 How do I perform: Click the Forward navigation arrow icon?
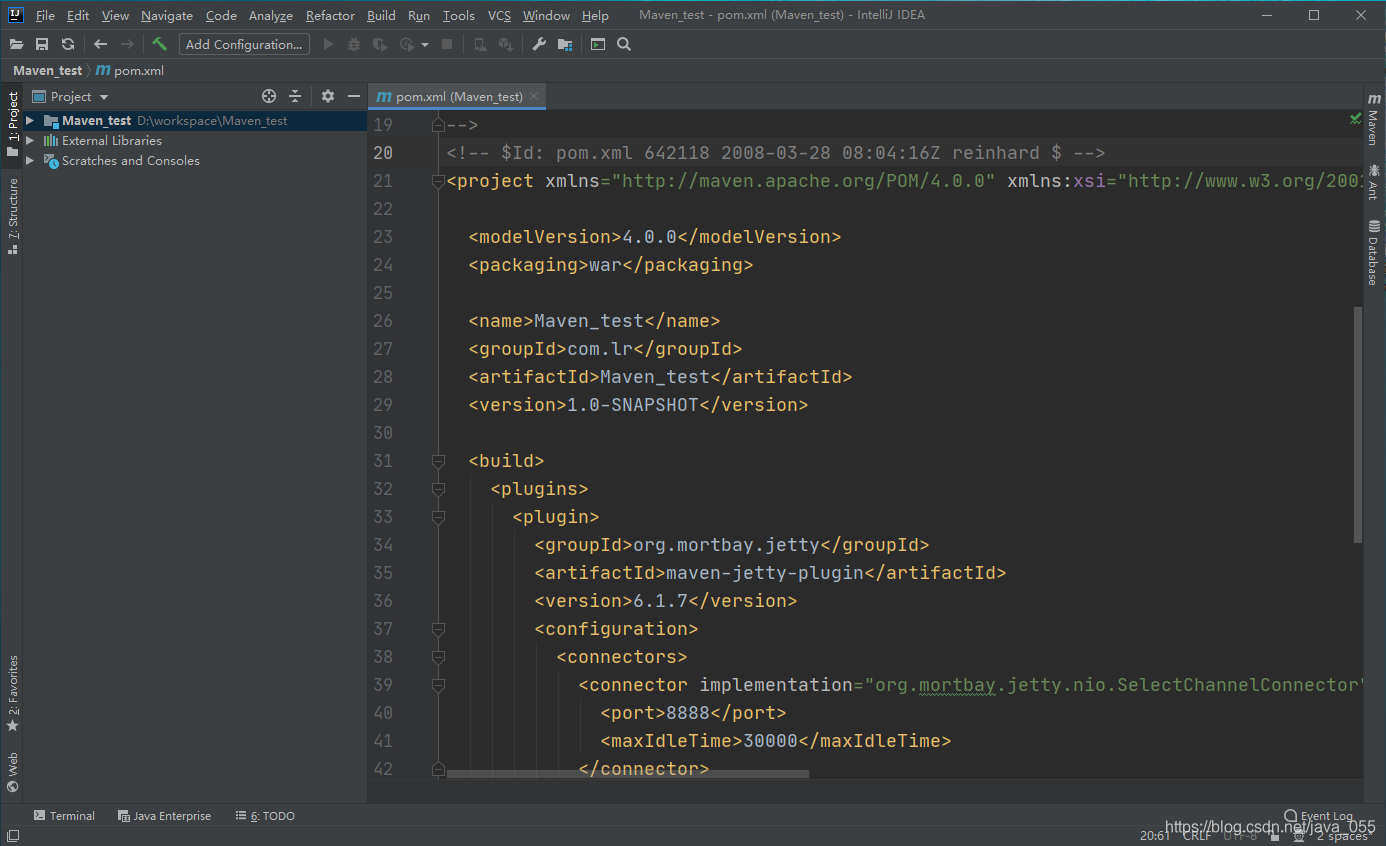point(127,44)
